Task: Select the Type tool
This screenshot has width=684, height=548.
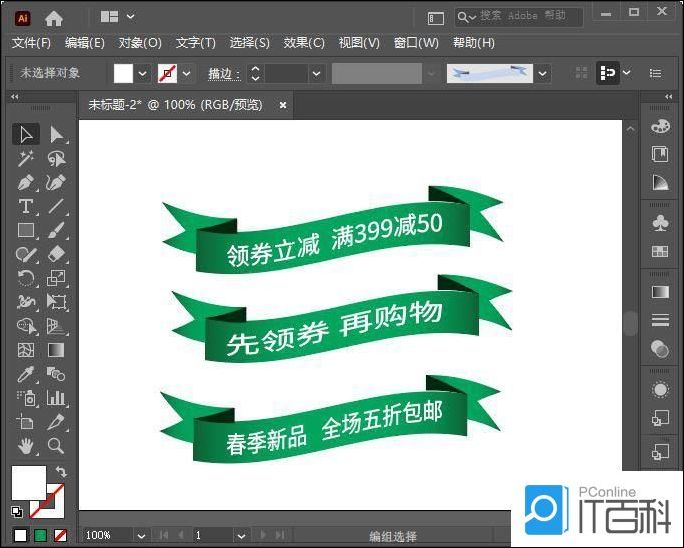Action: (26, 206)
